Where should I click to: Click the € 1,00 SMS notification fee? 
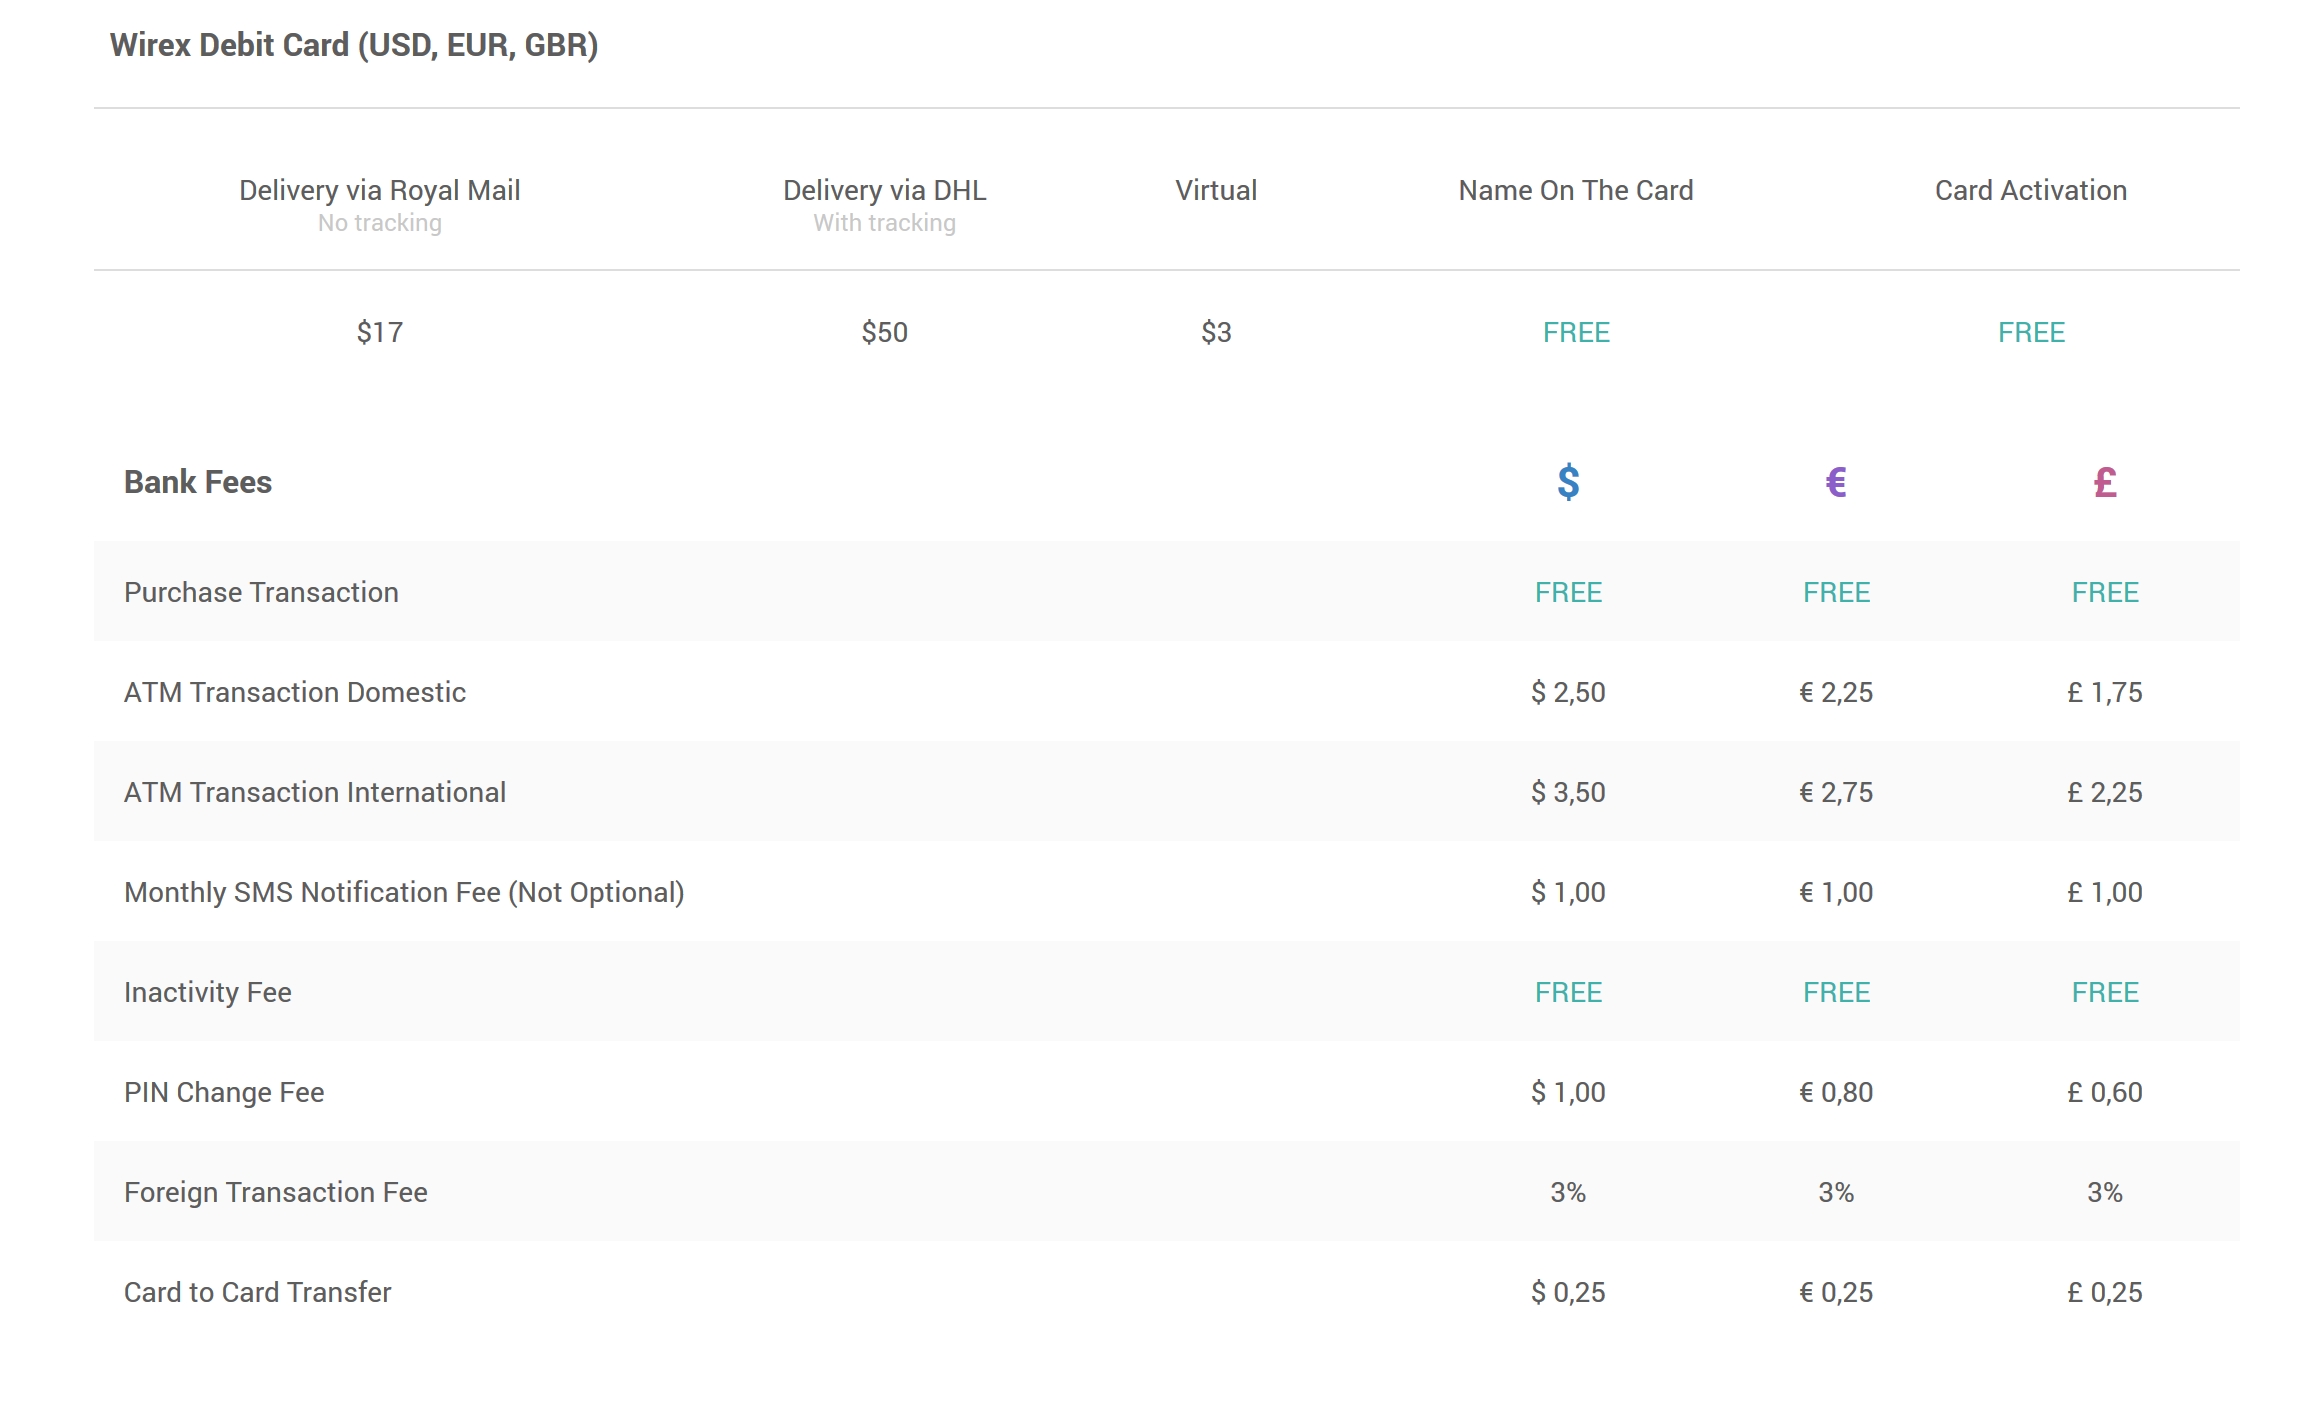tap(1836, 892)
